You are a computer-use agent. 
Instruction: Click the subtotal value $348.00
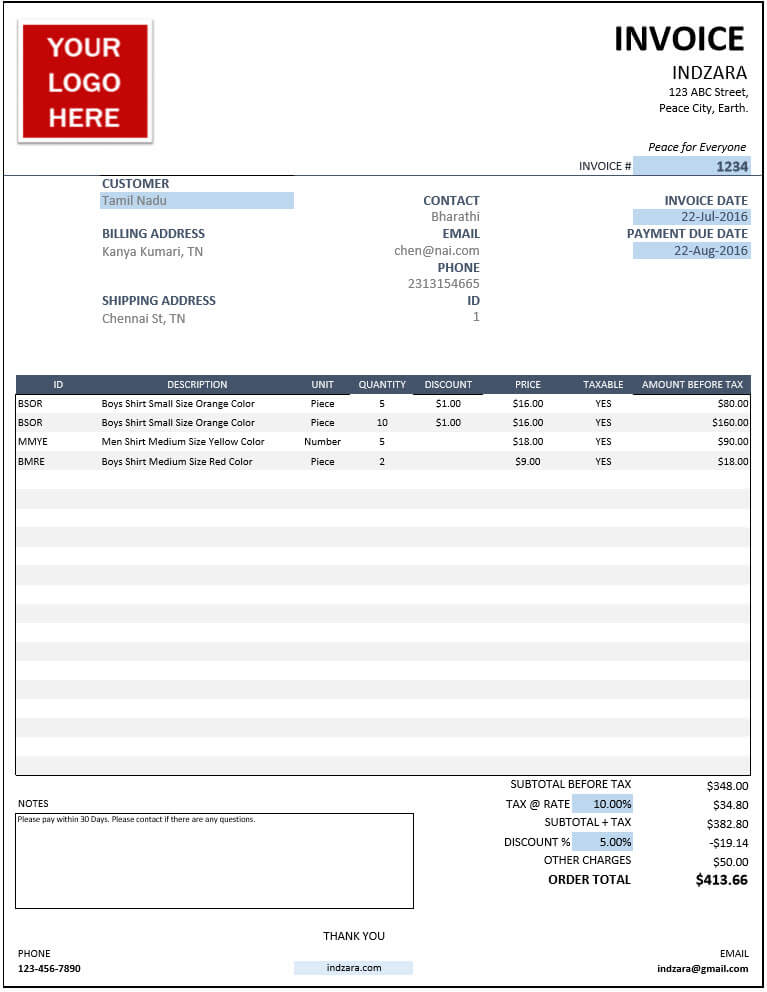tap(727, 786)
